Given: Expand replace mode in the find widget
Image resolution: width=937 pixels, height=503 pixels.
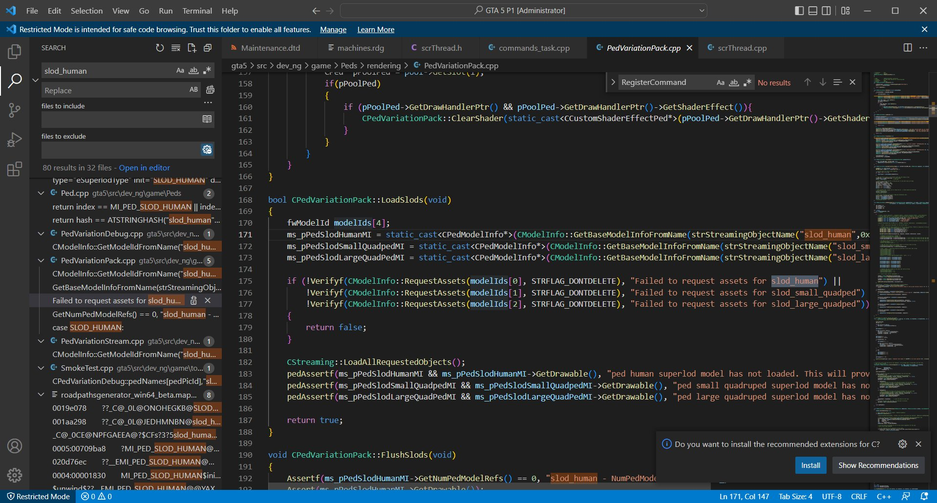Looking at the screenshot, I should point(612,83).
